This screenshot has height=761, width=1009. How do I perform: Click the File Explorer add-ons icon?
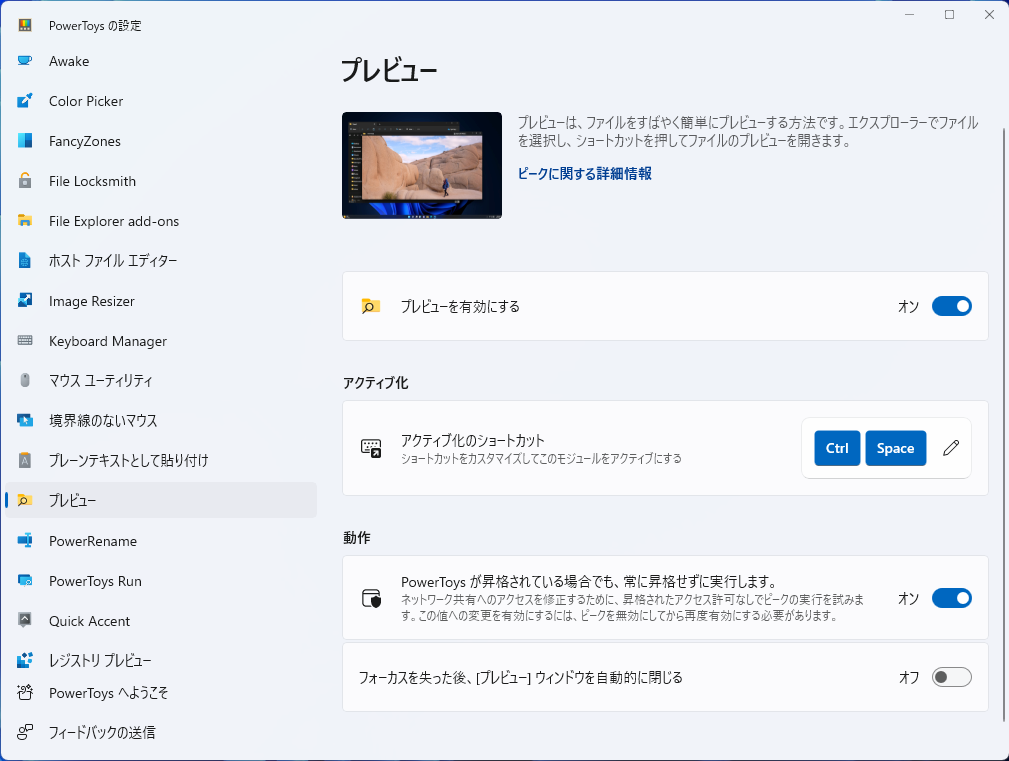point(28,221)
